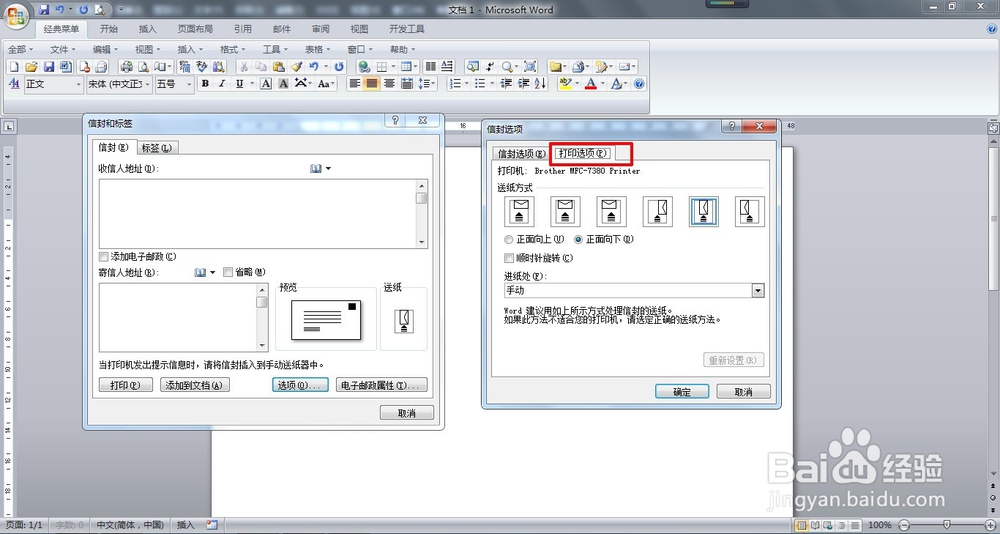Click the red font color A swatch
This screenshot has width=1000, height=534.
[x=591, y=84]
